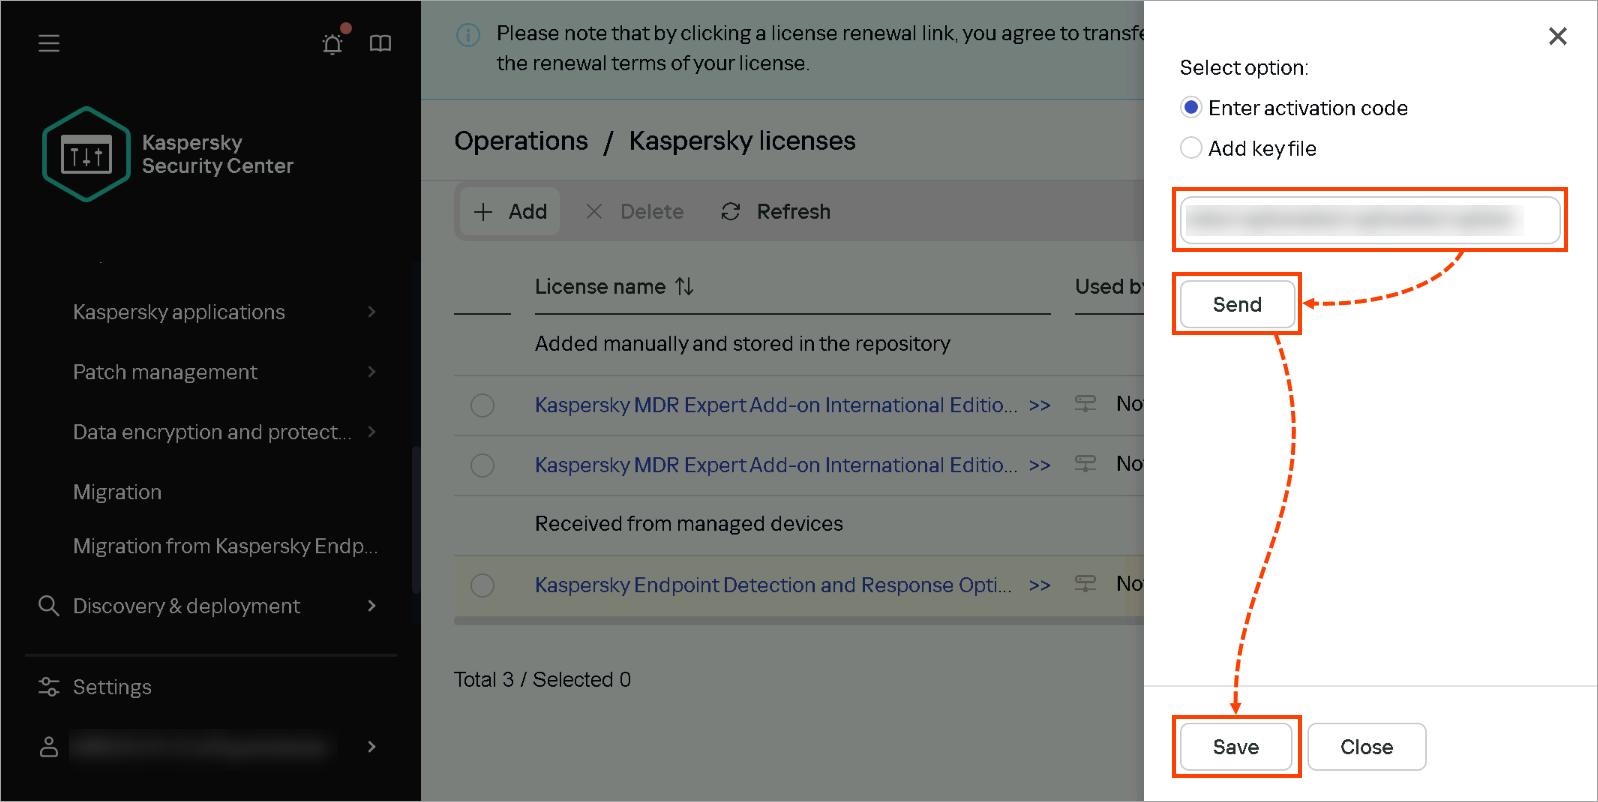Select the Enter activation code option
This screenshot has height=802, width=1598.
tap(1190, 107)
